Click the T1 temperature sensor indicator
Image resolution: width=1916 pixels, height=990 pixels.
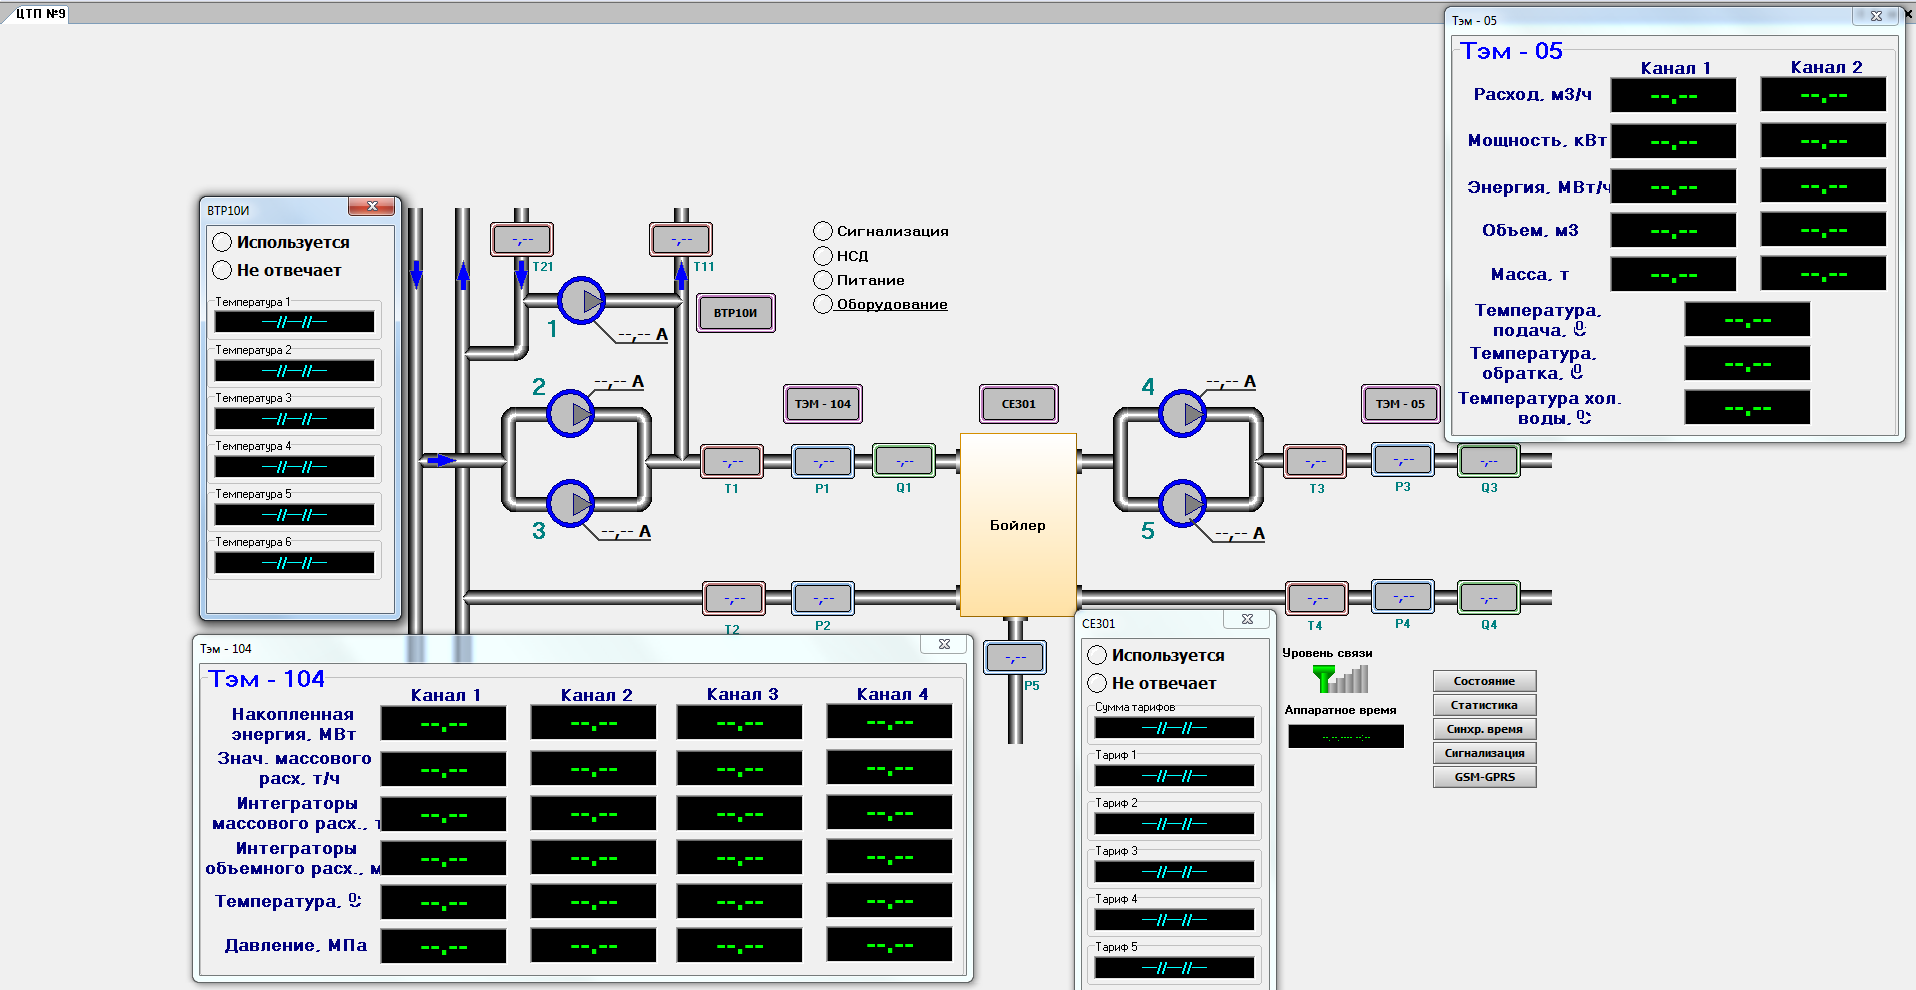732,462
